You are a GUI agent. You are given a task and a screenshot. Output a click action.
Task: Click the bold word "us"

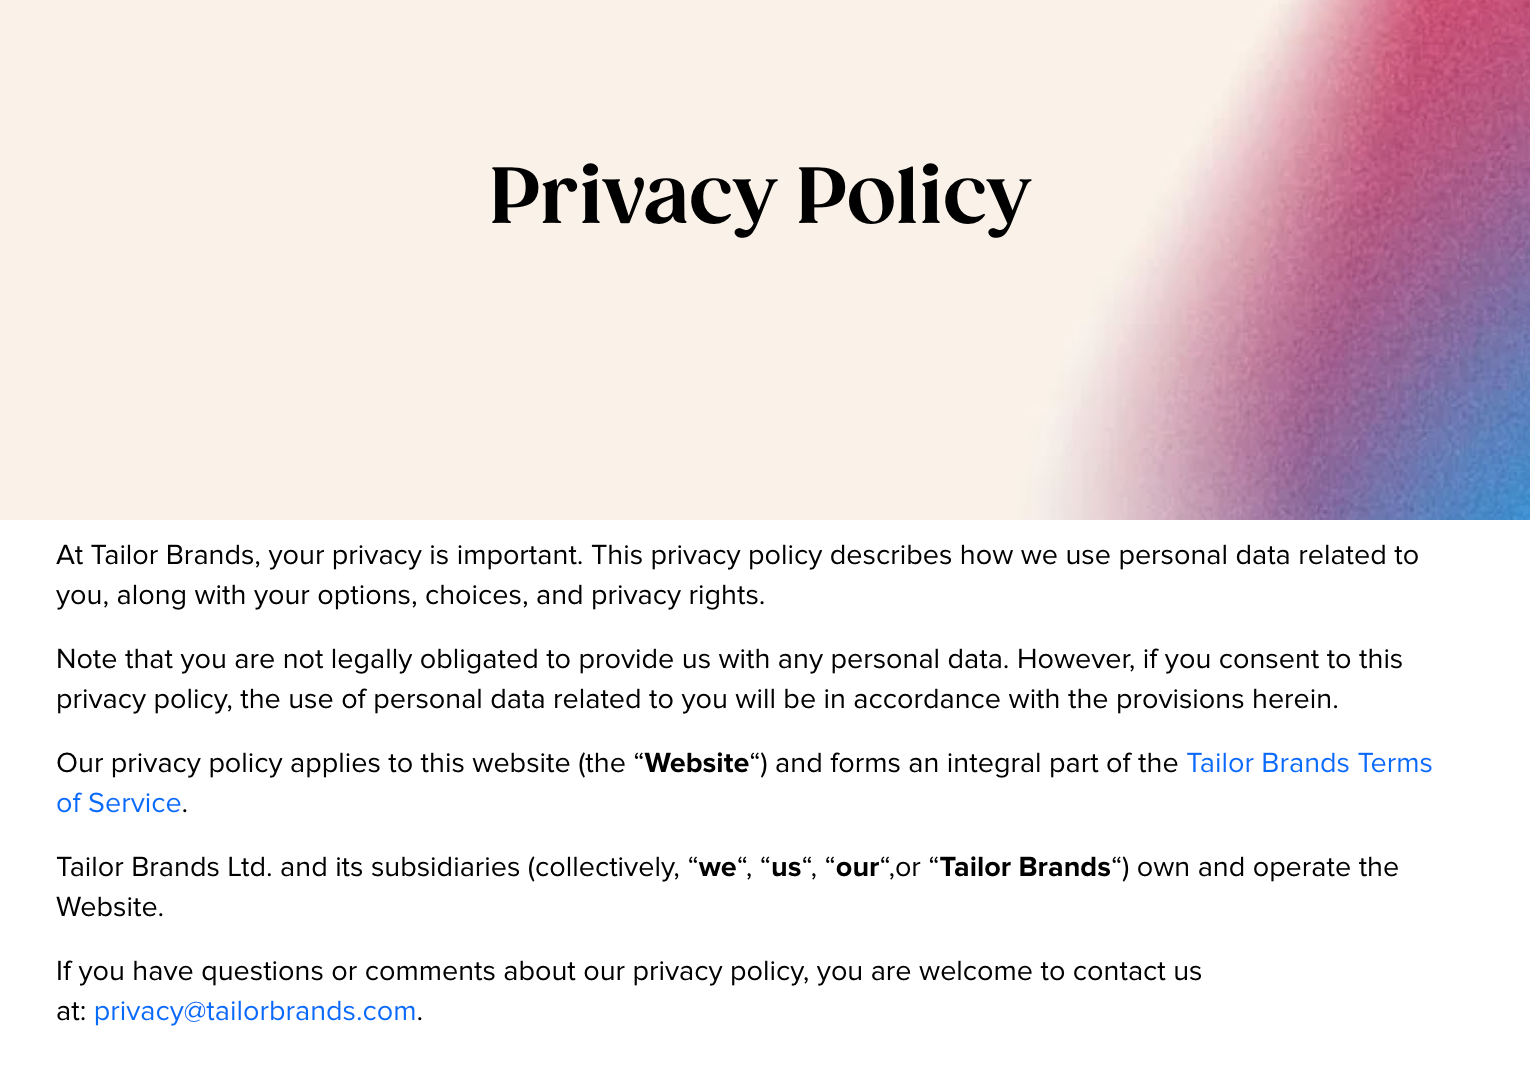(x=786, y=867)
